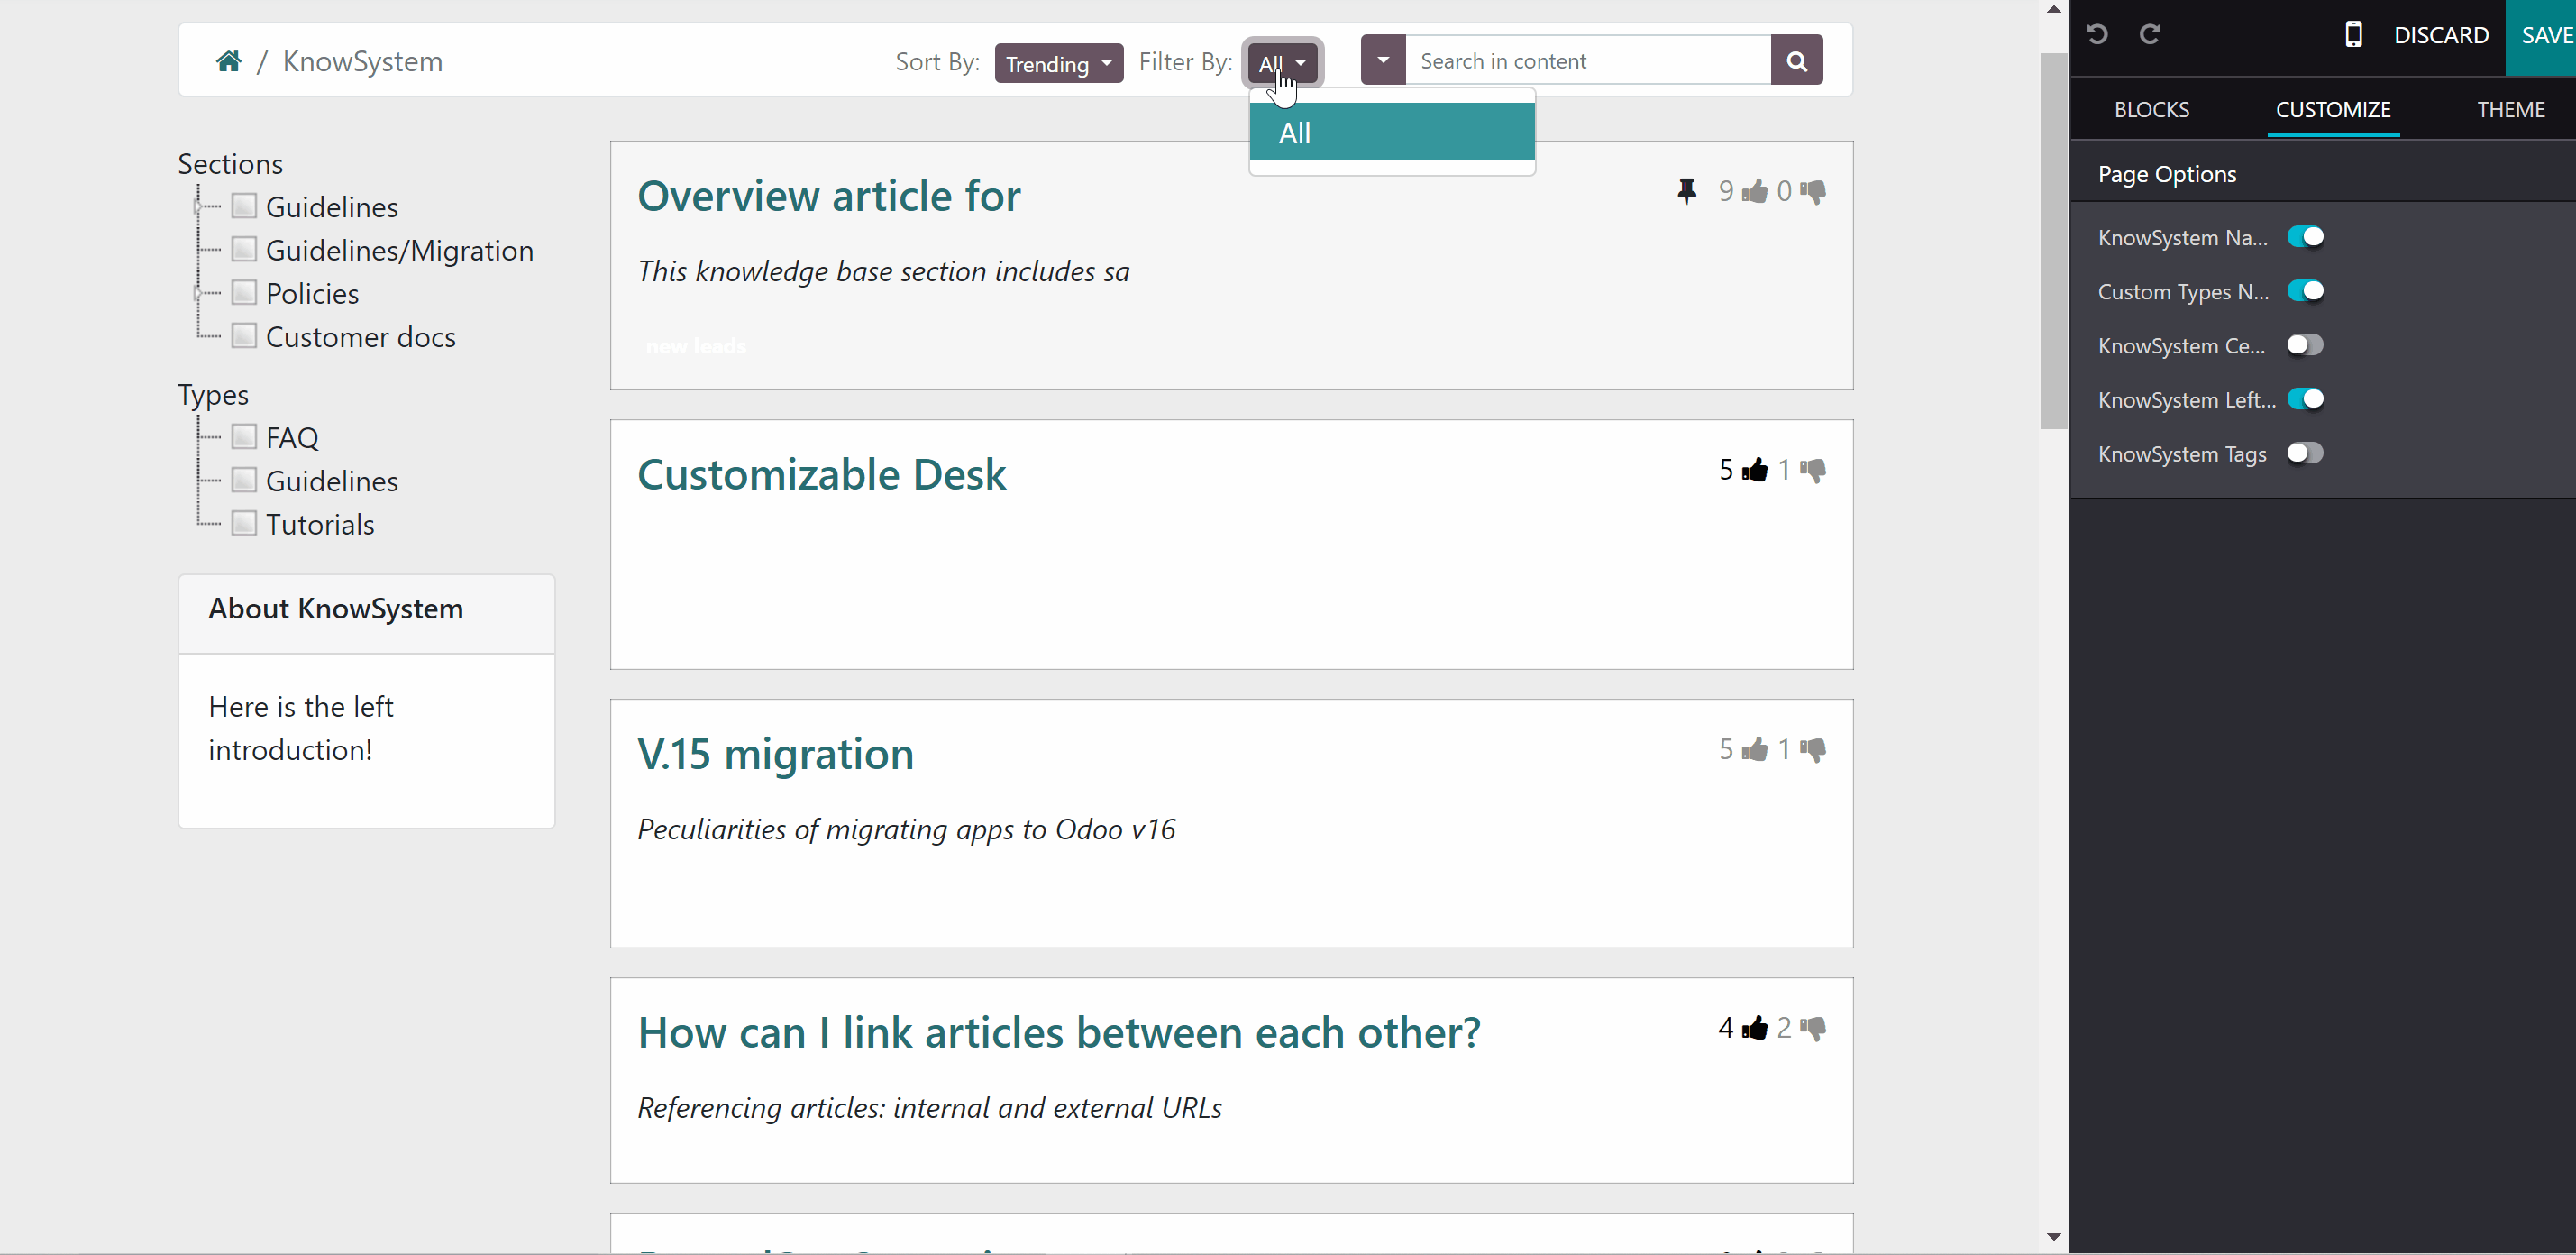Click 'This knowledge base section' description
Viewport: 2576px width, 1255px height.
coord(884,271)
